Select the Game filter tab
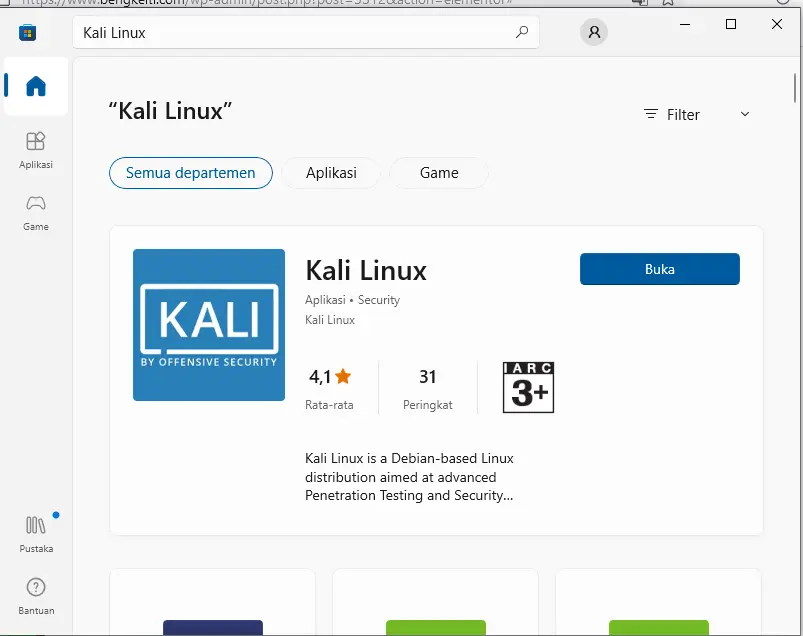 click(439, 173)
